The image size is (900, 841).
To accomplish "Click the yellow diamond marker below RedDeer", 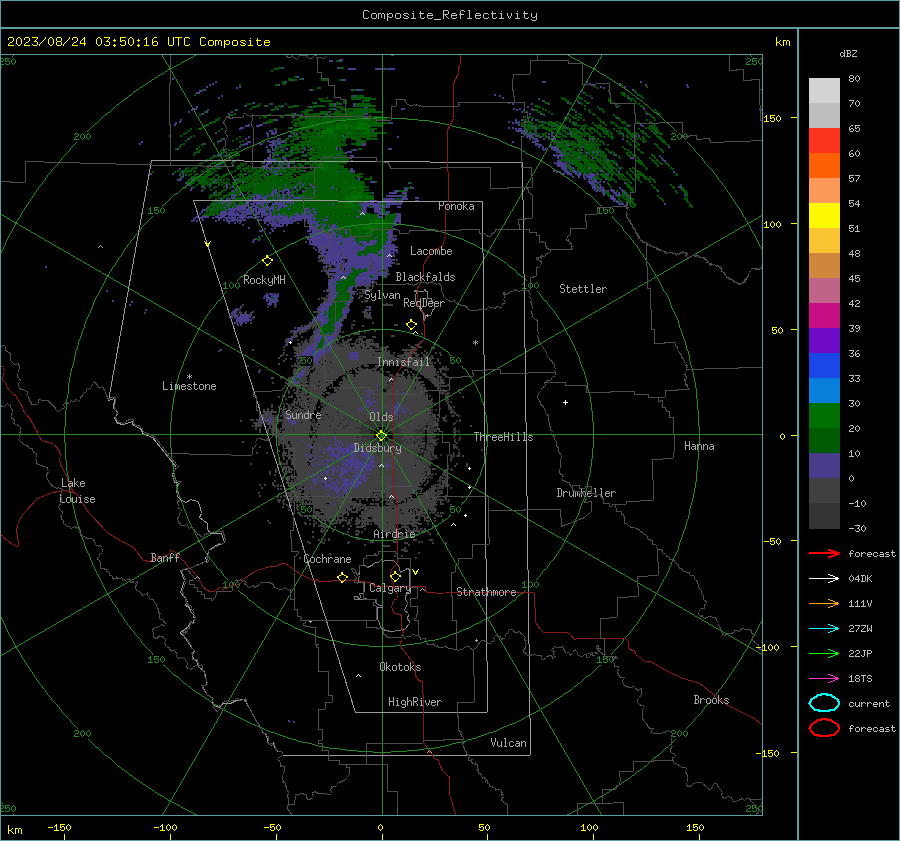I will (411, 325).
